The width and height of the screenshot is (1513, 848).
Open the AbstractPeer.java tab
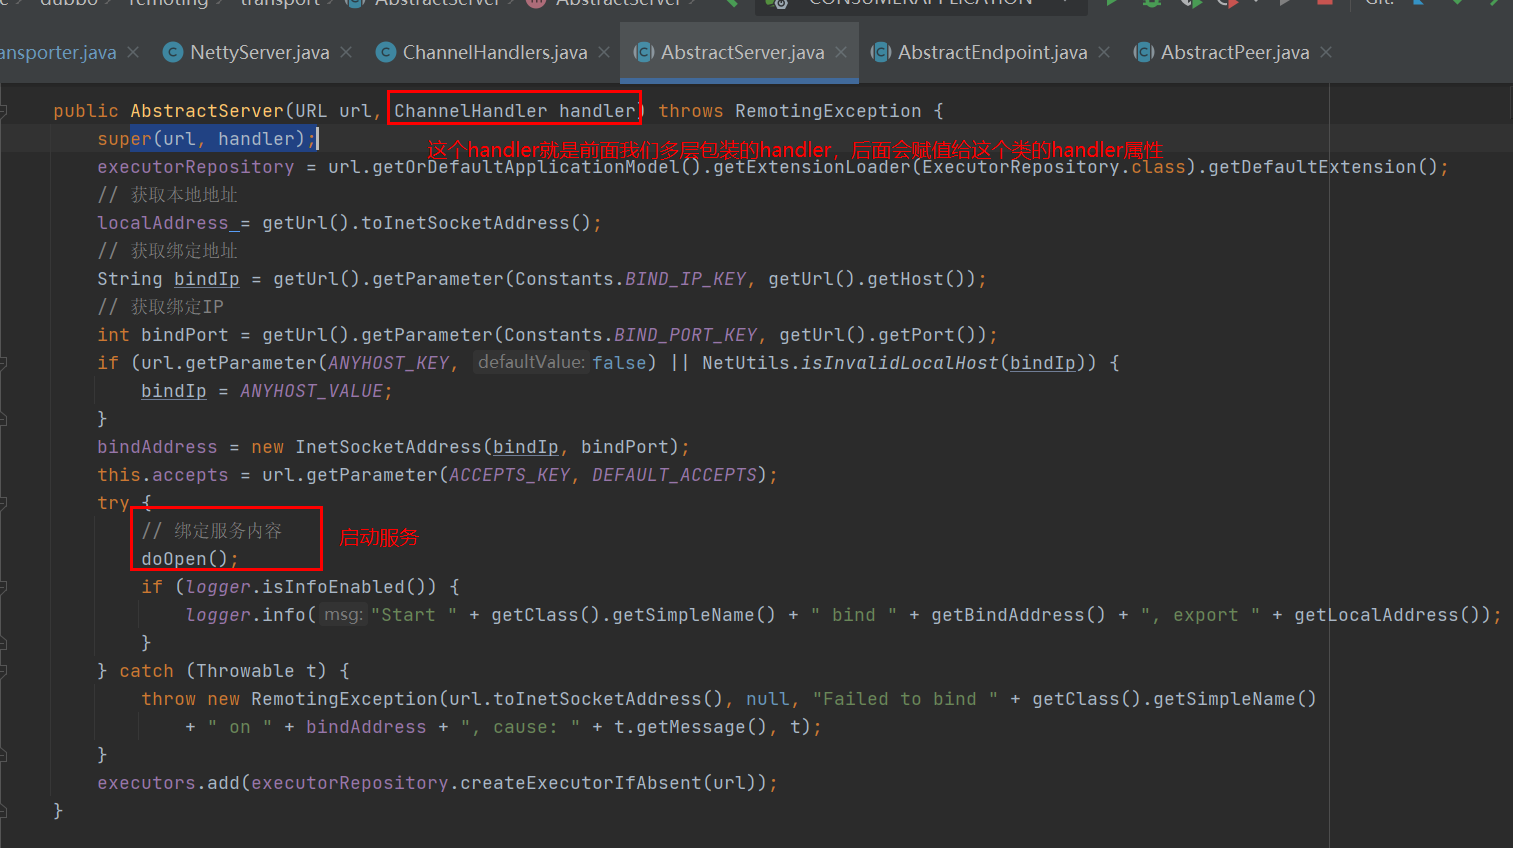tap(1235, 52)
